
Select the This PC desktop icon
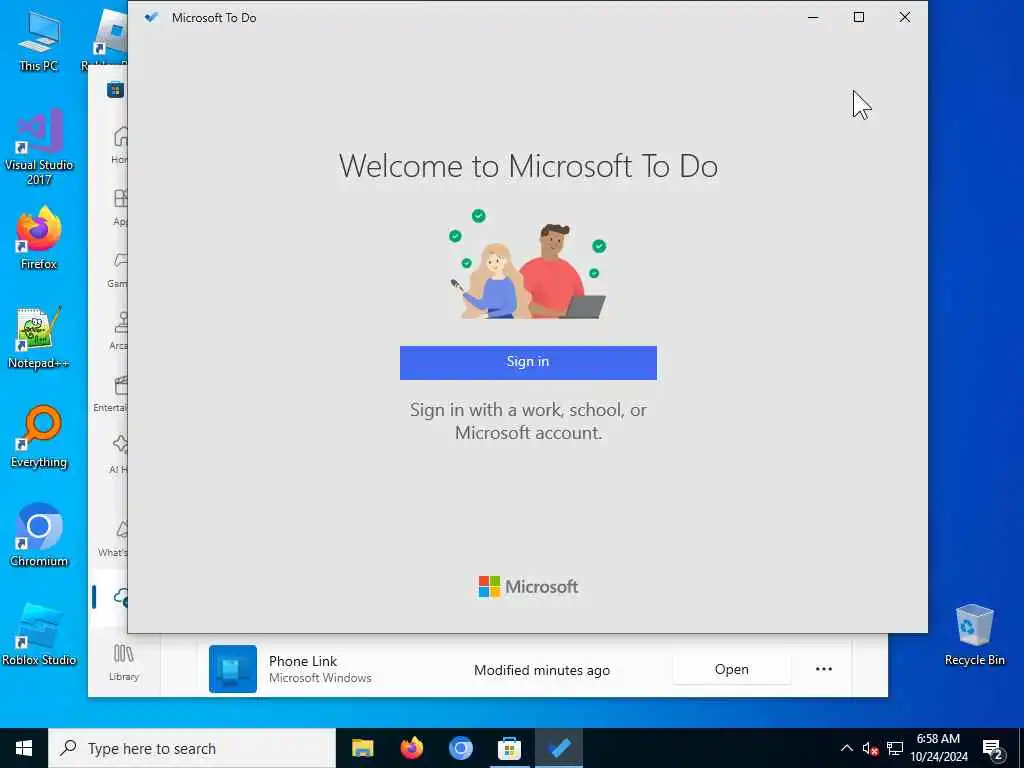point(39,41)
